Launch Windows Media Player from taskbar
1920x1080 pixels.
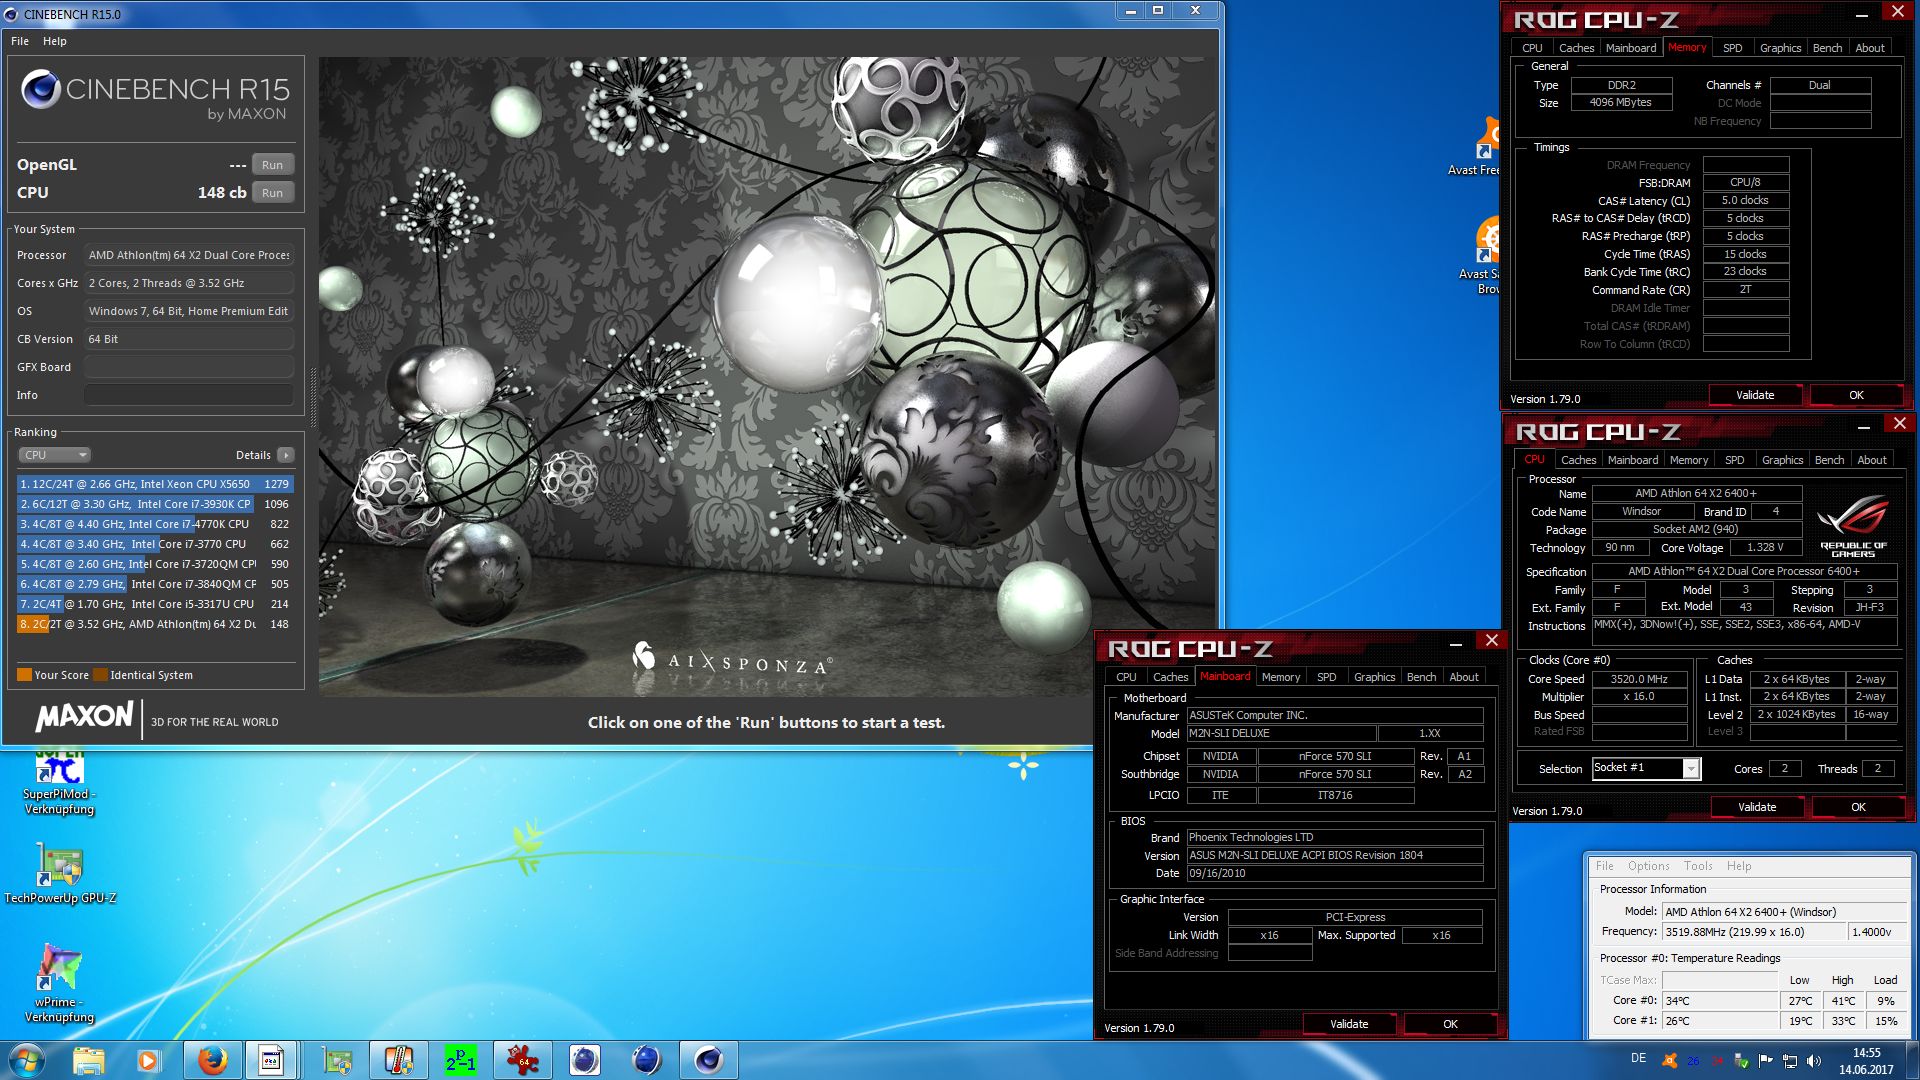(x=148, y=1060)
